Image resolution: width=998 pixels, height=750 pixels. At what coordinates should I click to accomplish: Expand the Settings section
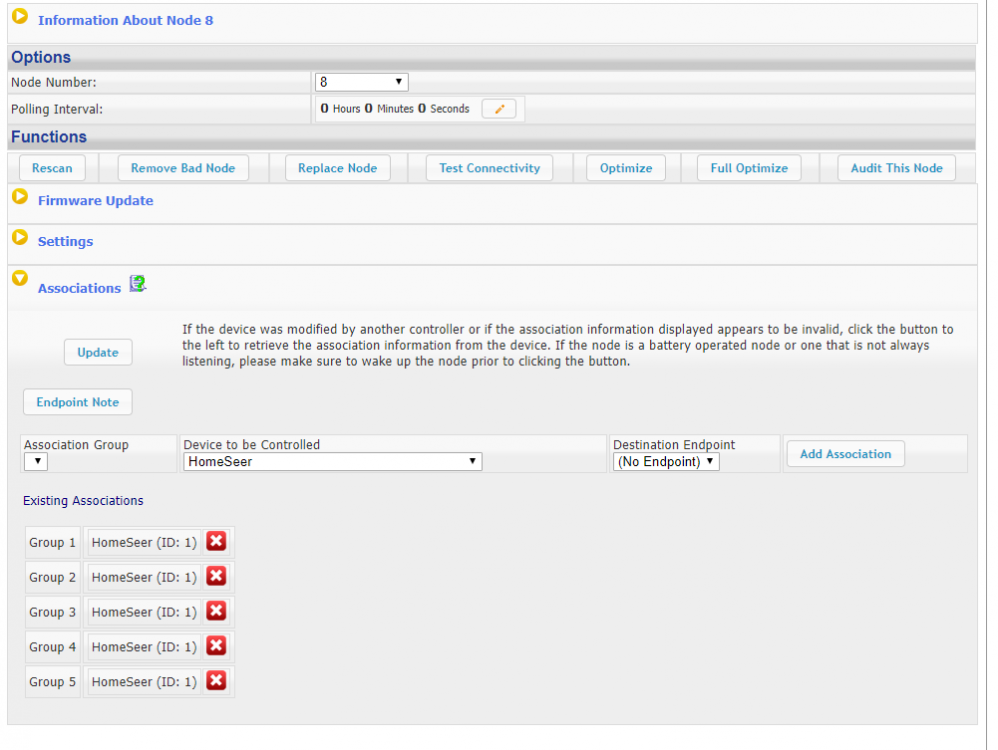pos(20,238)
